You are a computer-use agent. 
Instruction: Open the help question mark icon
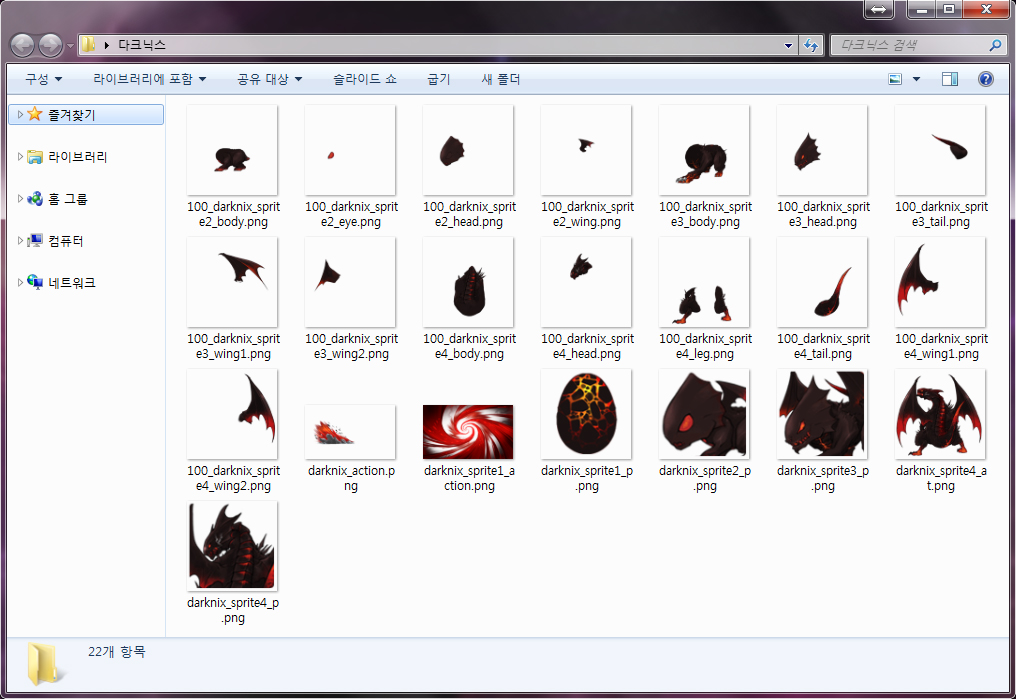(985, 79)
